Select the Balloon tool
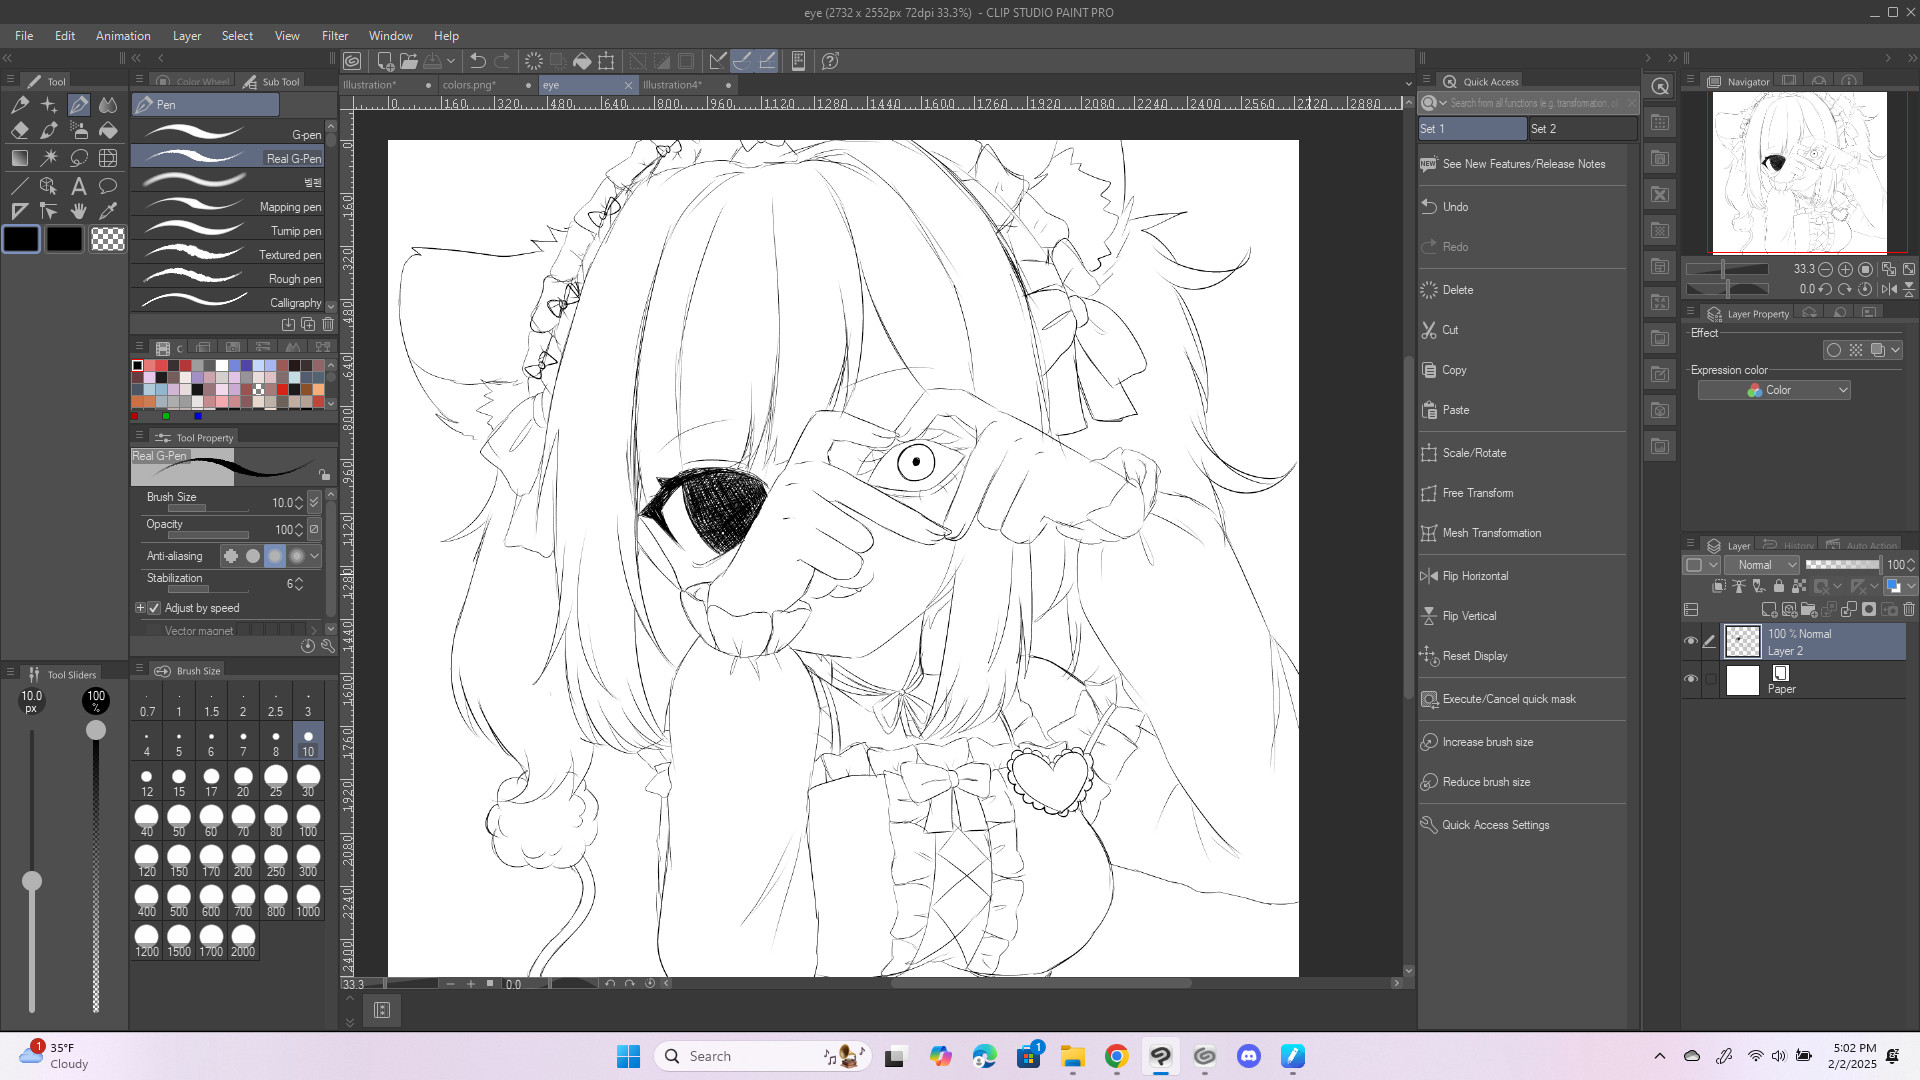The height and width of the screenshot is (1080, 1920). [x=108, y=185]
